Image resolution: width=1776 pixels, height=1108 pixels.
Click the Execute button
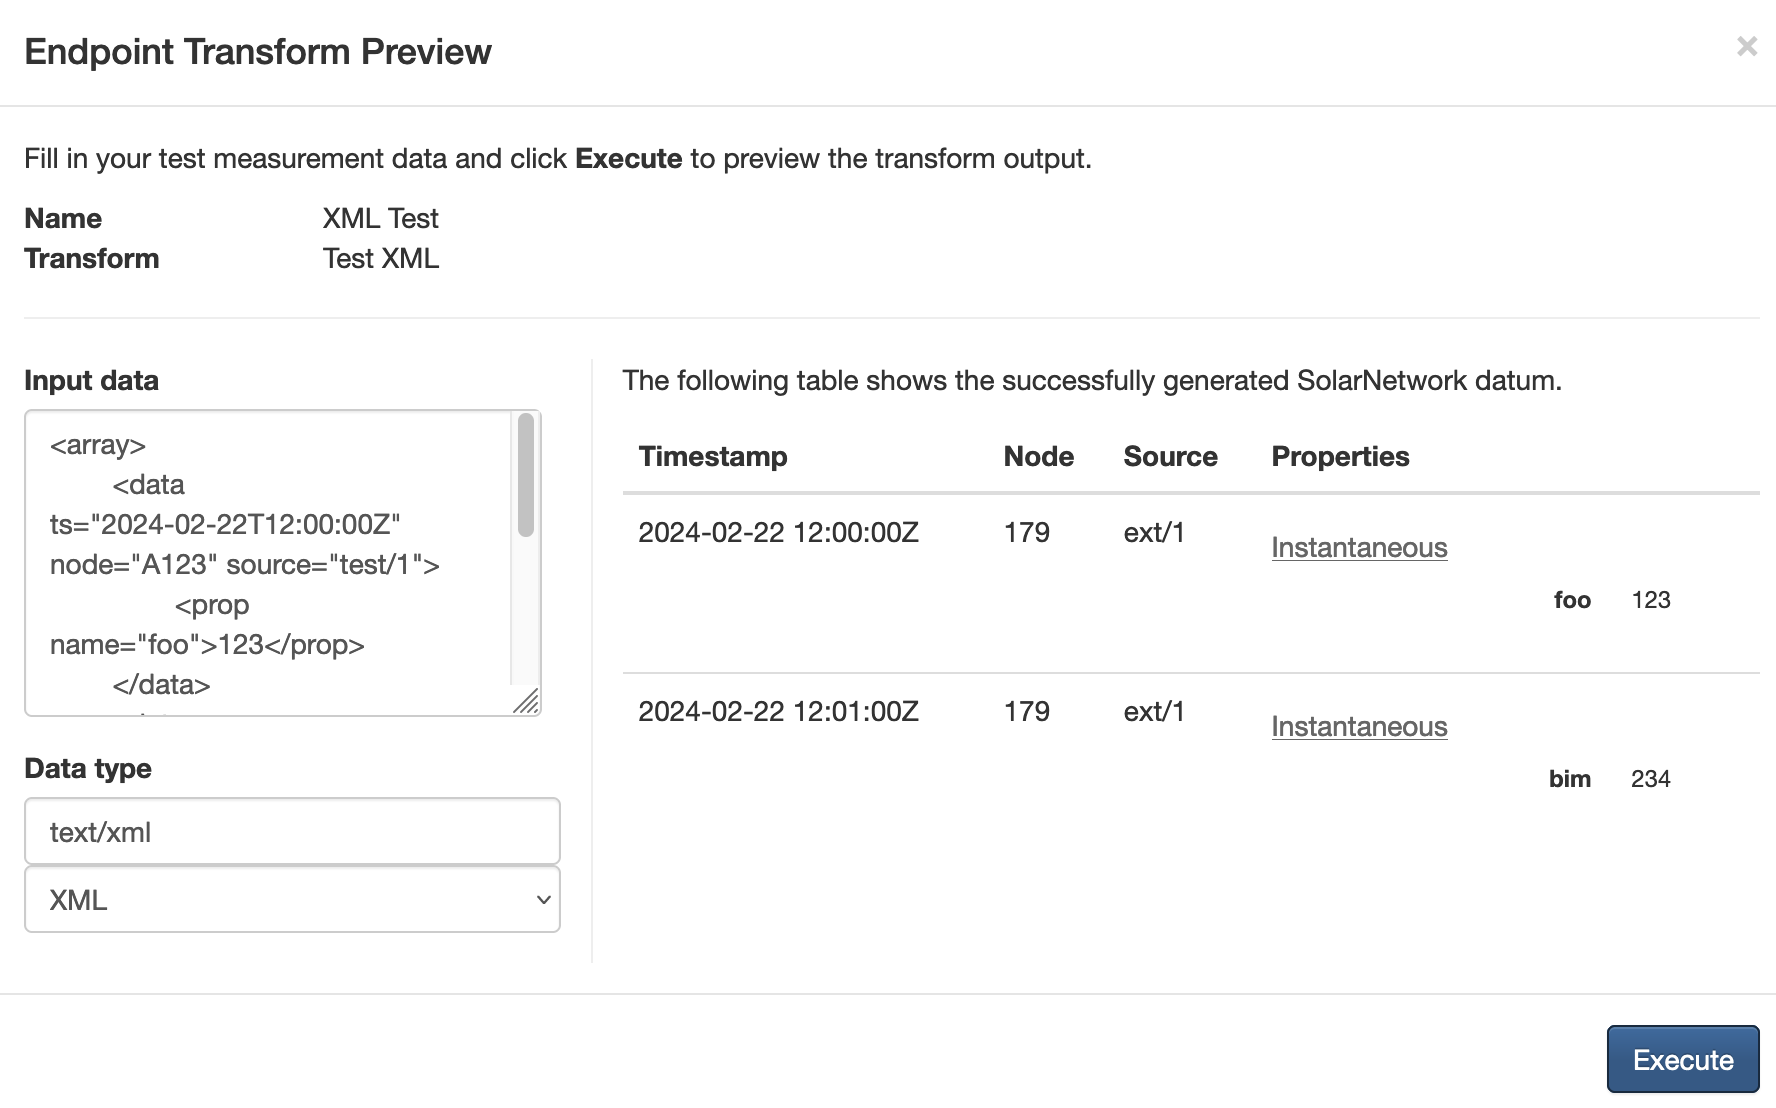pyautogui.click(x=1682, y=1059)
